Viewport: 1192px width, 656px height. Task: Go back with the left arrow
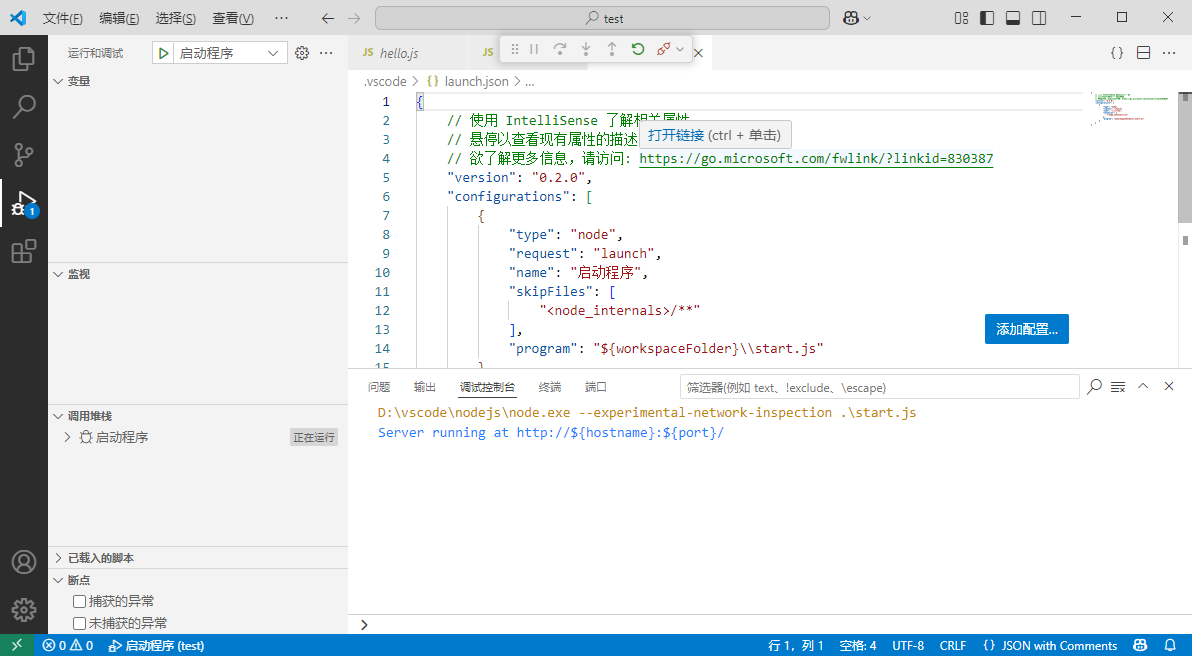(328, 18)
